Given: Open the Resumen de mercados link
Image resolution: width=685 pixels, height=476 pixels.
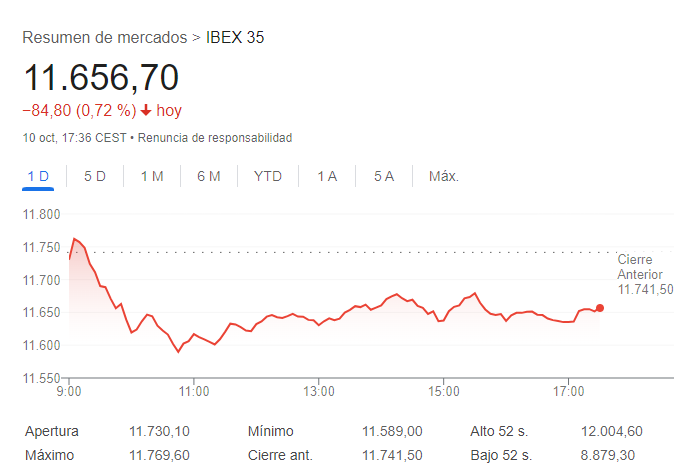Looking at the screenshot, I should 104,38.
